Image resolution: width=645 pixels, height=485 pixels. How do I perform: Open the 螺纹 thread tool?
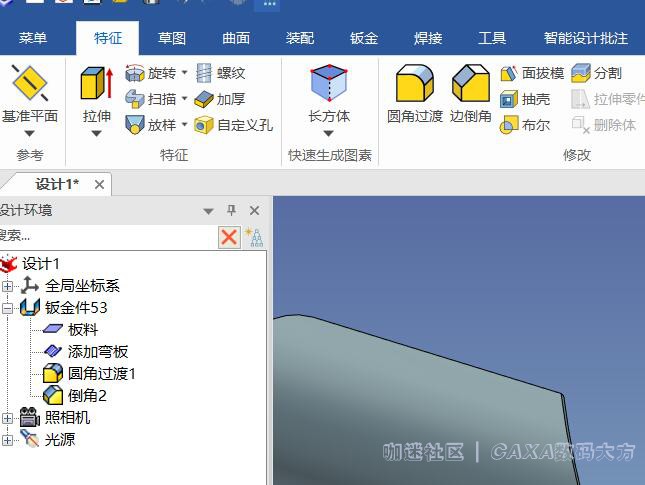click(220, 73)
